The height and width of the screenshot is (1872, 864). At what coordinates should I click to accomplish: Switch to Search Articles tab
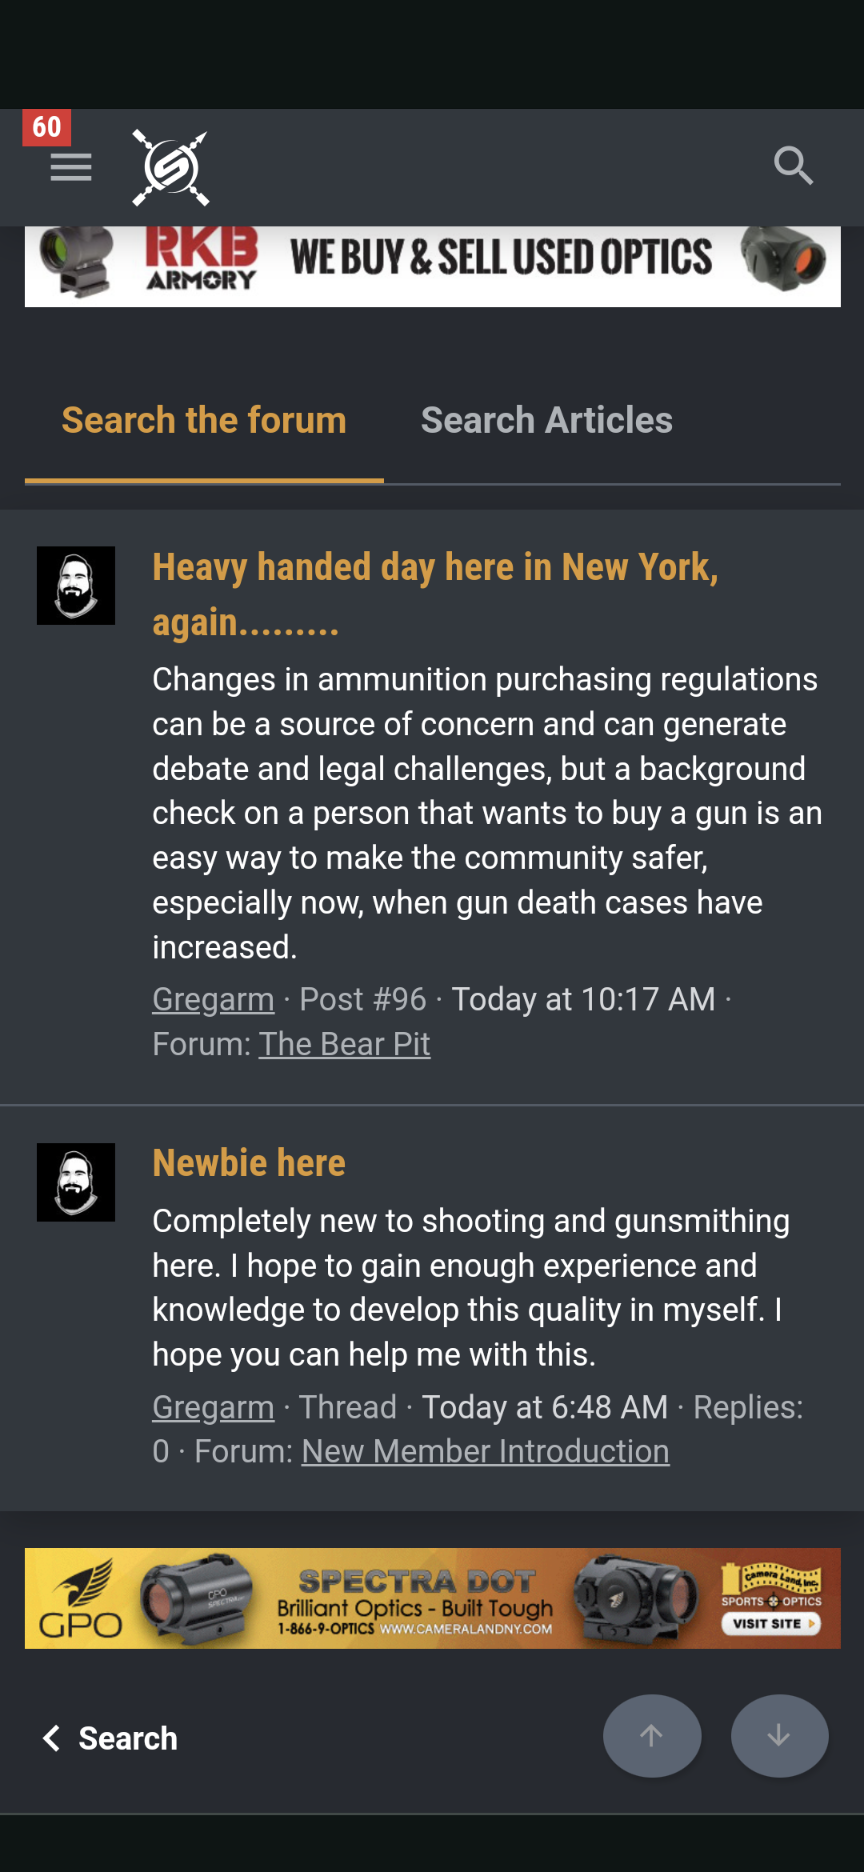point(546,421)
